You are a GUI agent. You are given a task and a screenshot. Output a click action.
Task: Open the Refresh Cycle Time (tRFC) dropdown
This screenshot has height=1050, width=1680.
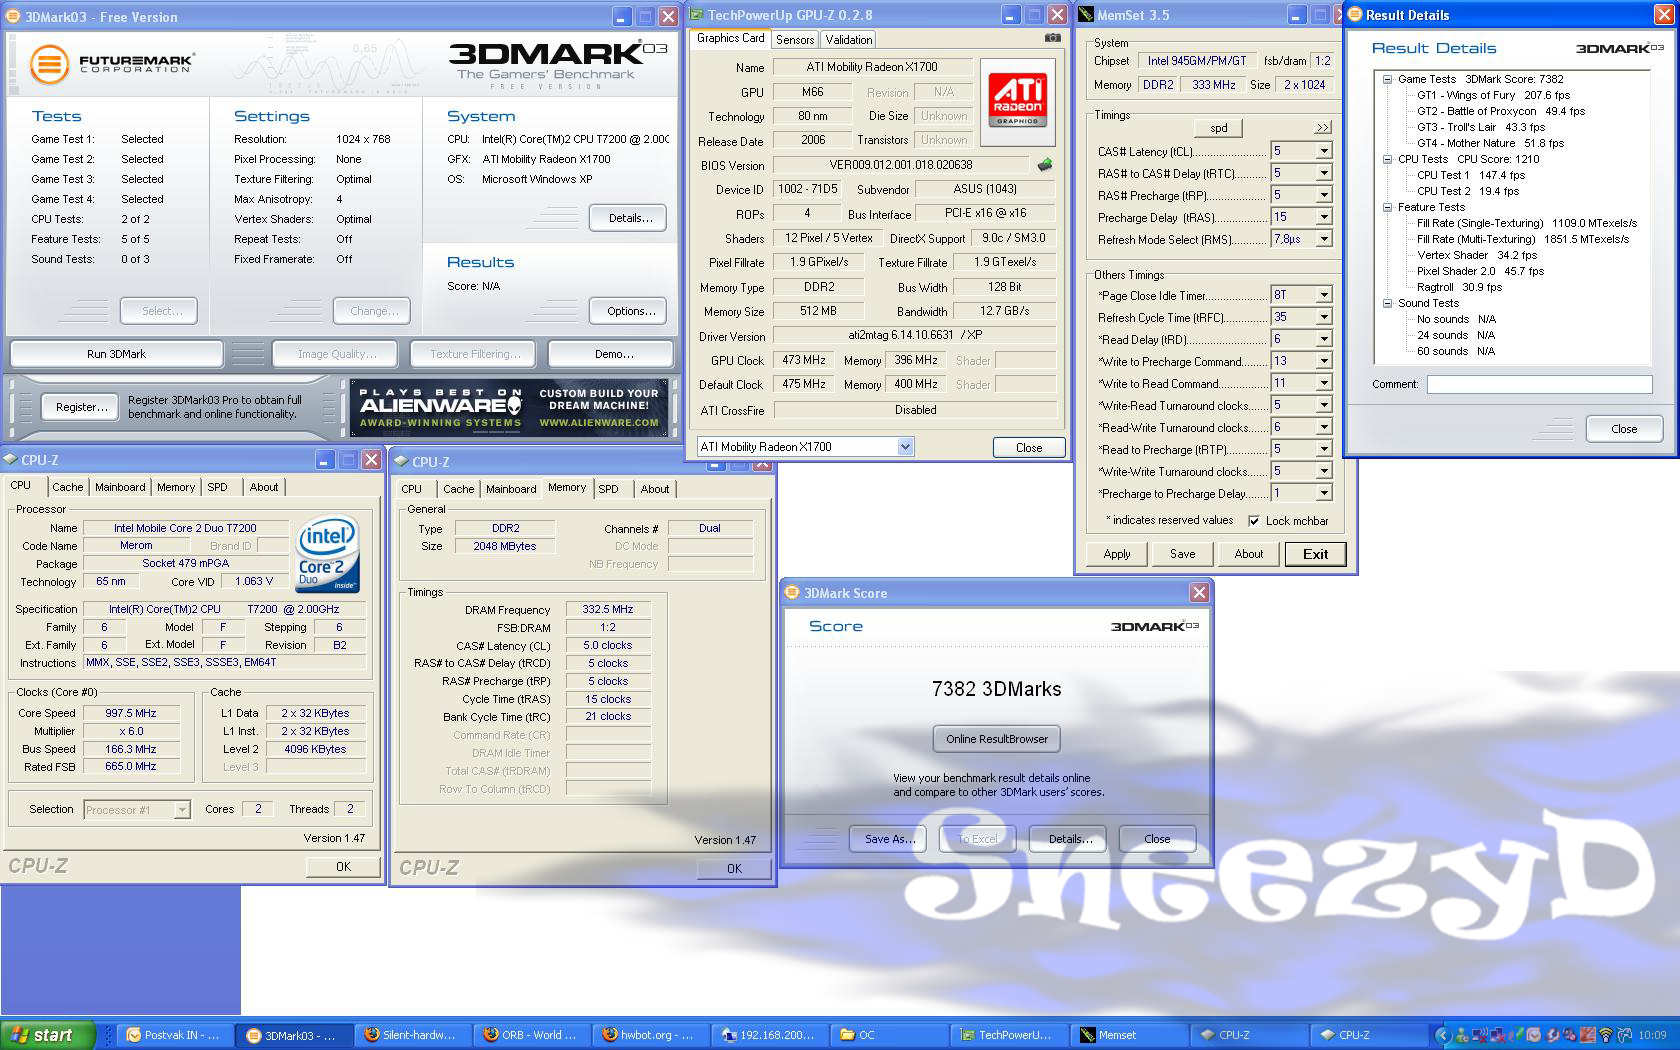(1324, 317)
